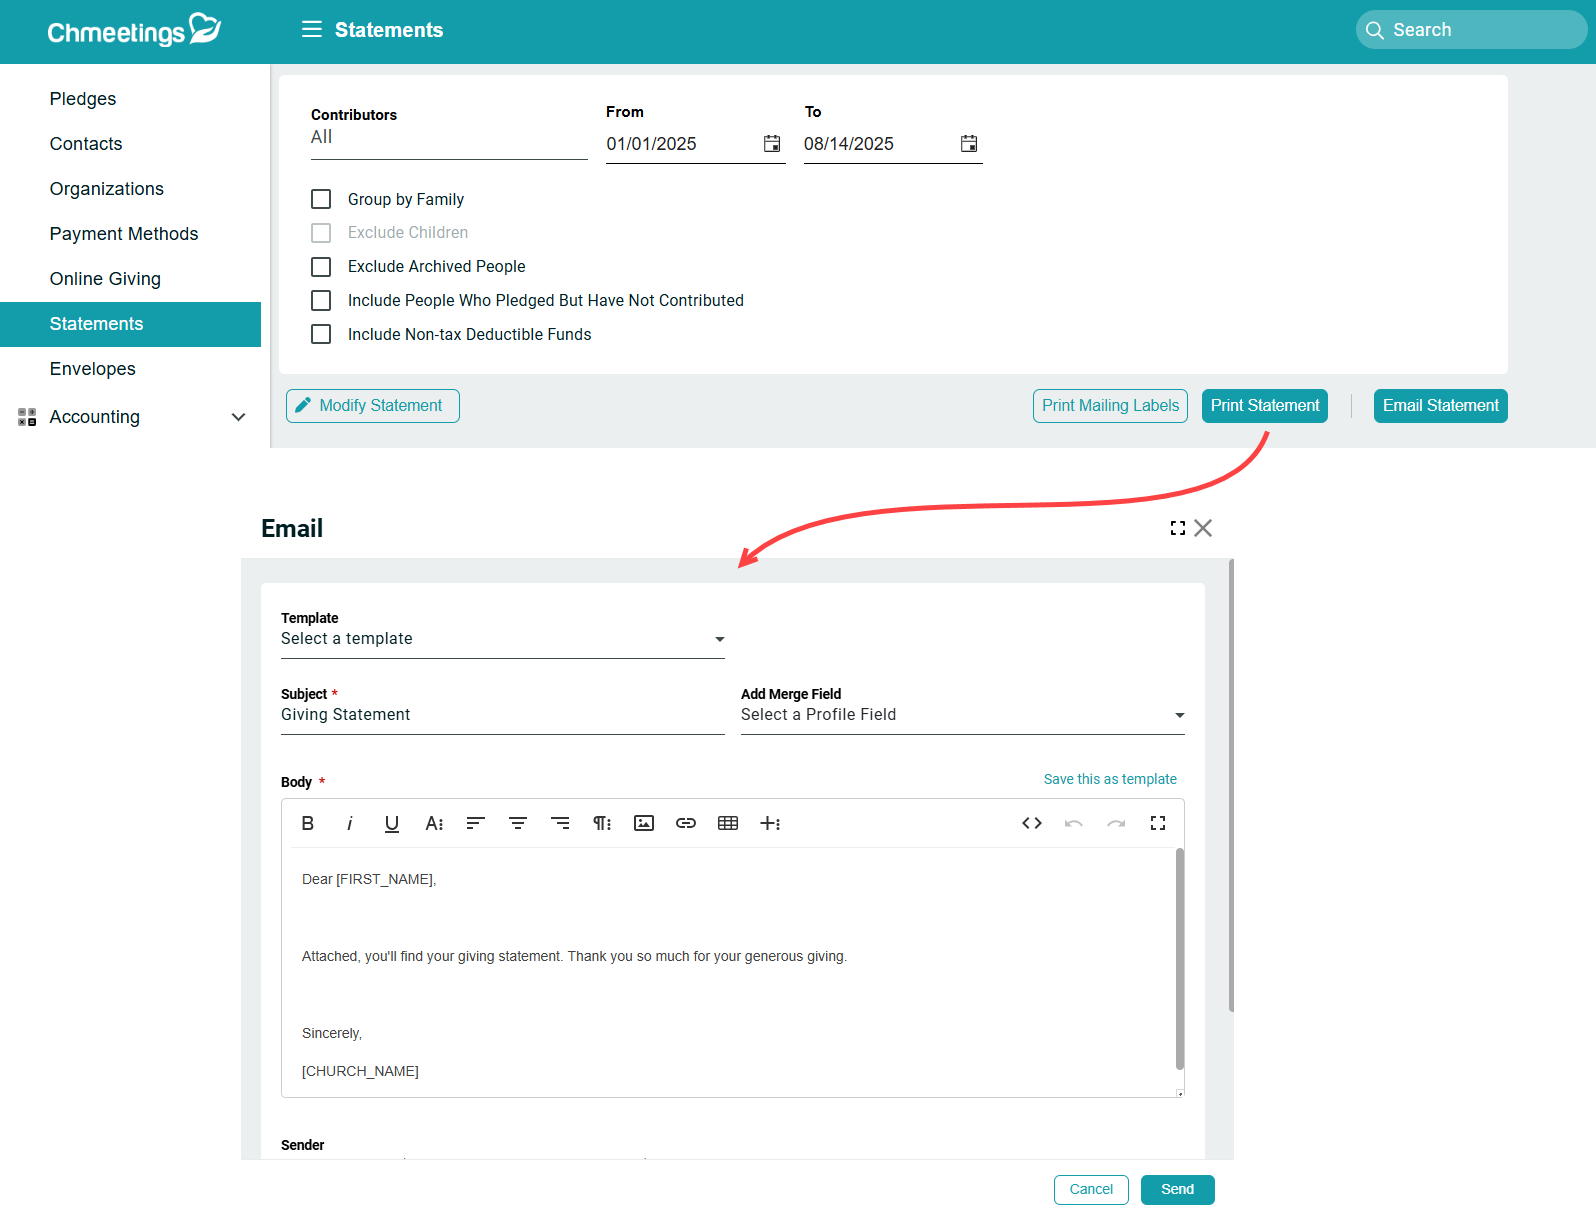
Task: Insert a table in the email body
Action: coord(728,823)
